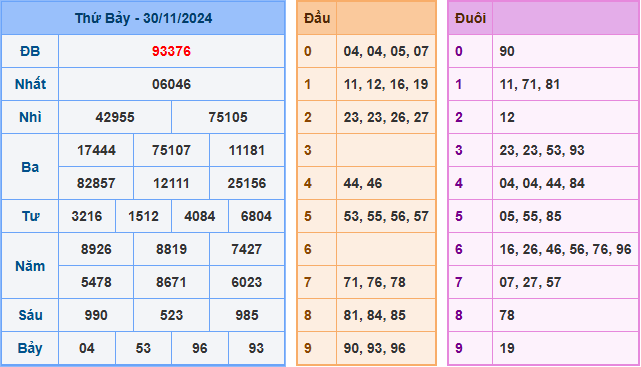The height and width of the screenshot is (367, 641).
Task: Select the Tư prize label
Action: 30,216
